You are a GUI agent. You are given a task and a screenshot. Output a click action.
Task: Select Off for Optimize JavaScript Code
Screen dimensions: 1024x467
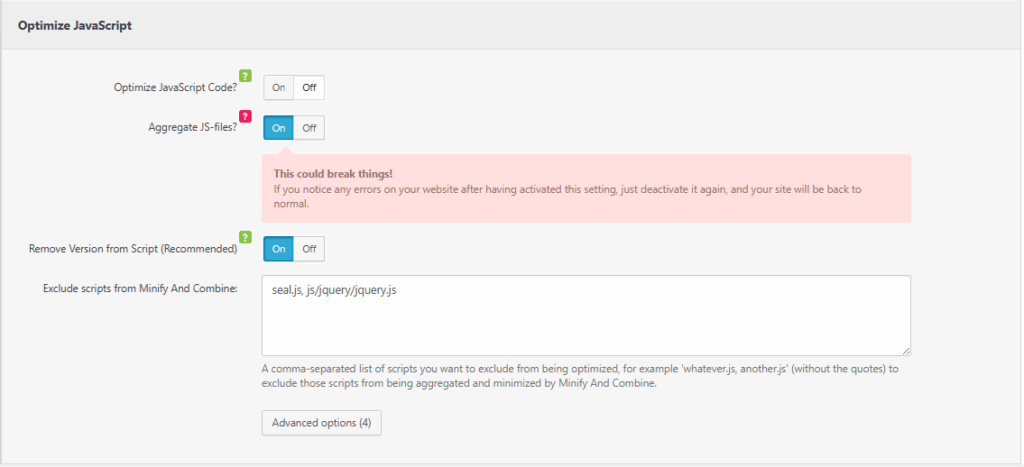coord(309,87)
